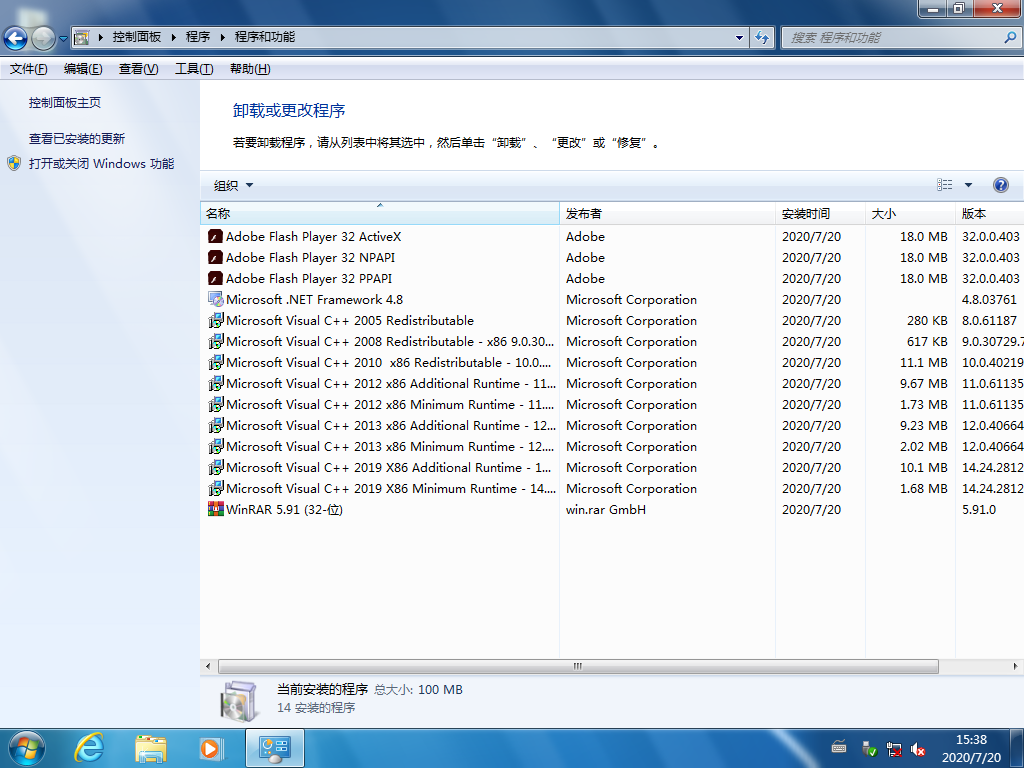Open the Windows Start button

26,748
